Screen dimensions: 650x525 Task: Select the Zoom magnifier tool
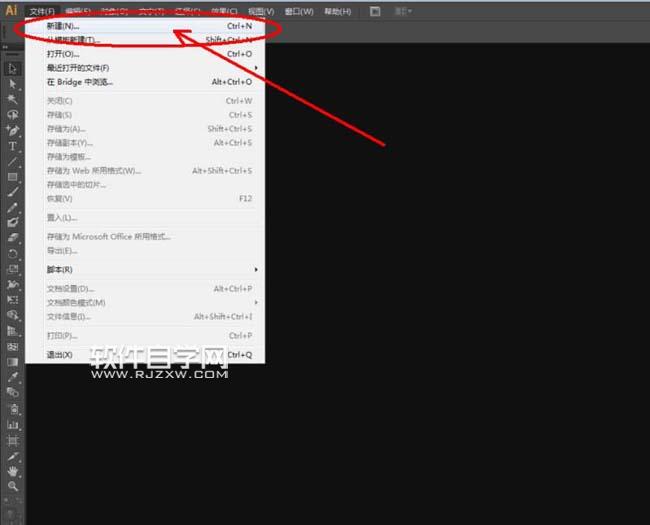click(x=12, y=486)
